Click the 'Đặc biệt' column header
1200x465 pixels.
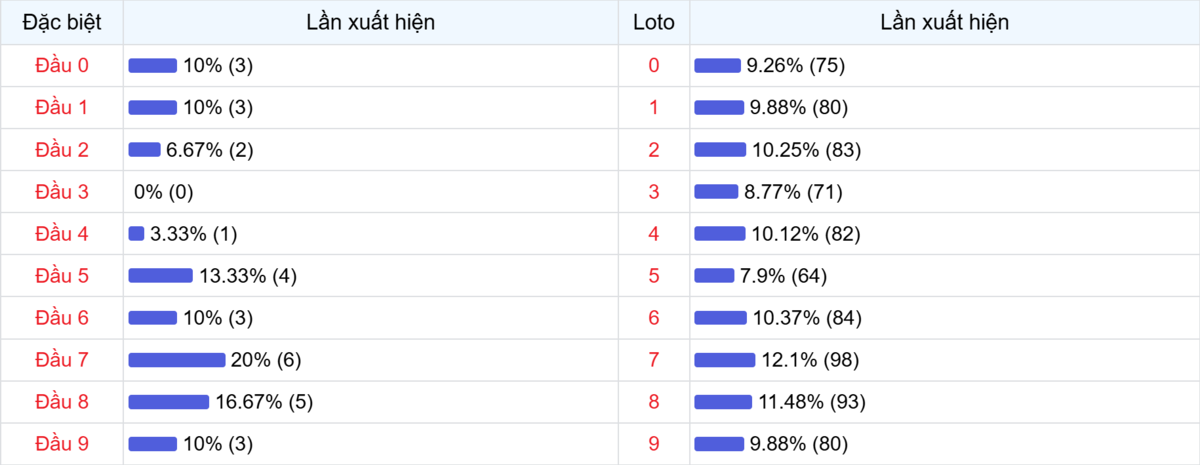tap(62, 22)
